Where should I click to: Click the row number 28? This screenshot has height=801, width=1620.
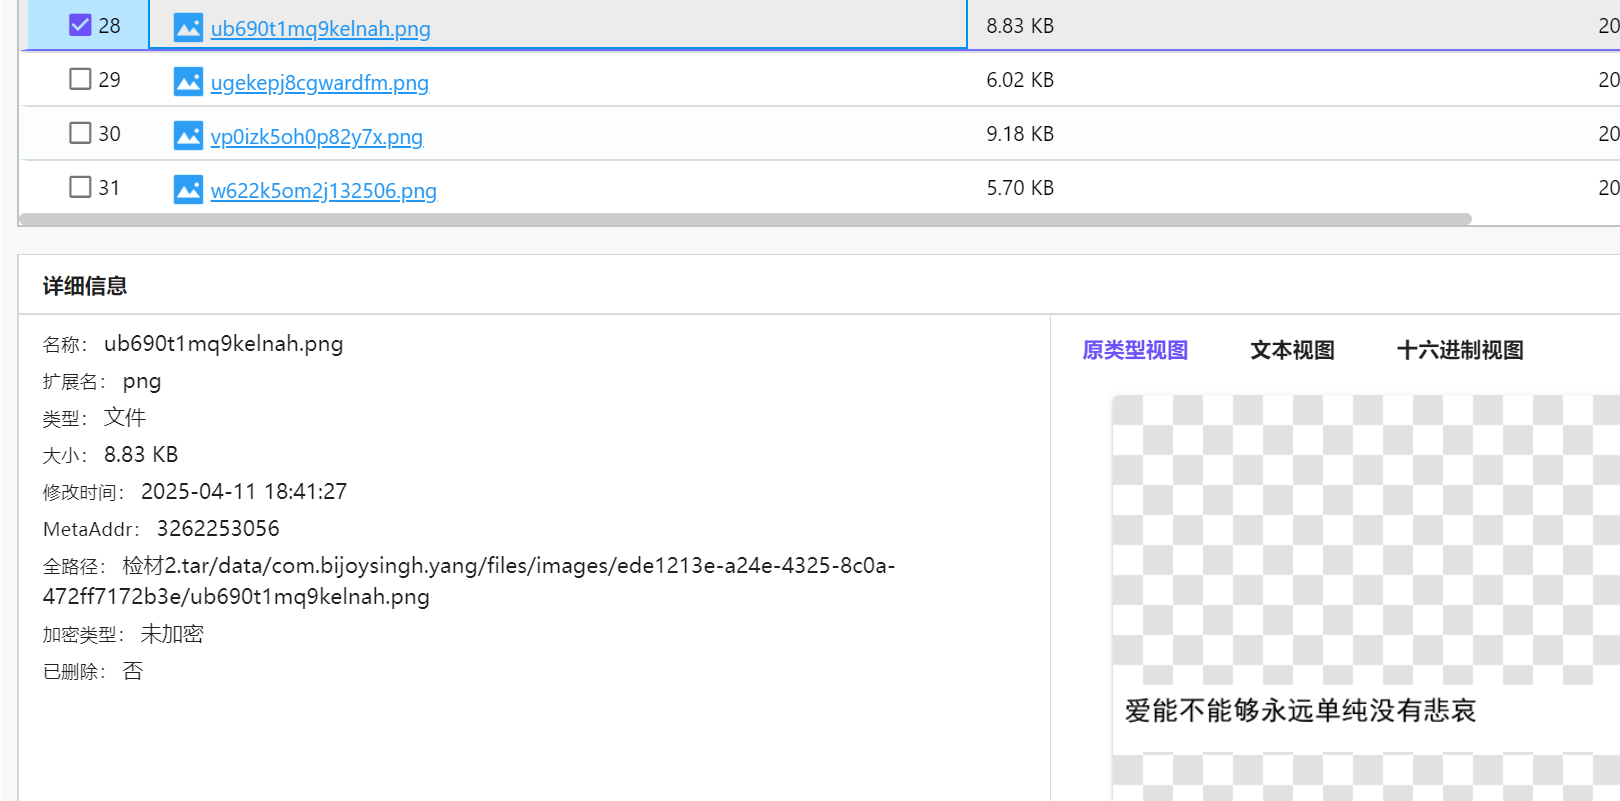(109, 26)
